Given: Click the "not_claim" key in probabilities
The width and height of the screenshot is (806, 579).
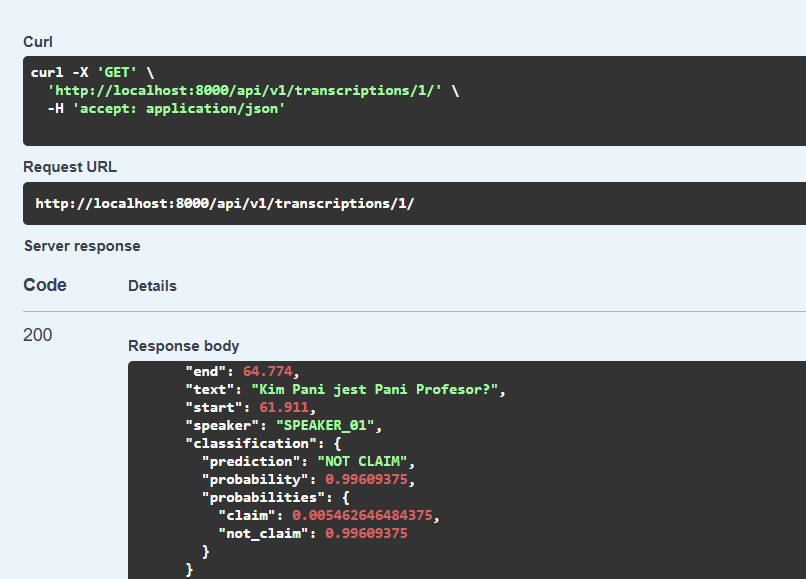Looking at the screenshot, I should (x=267, y=533).
